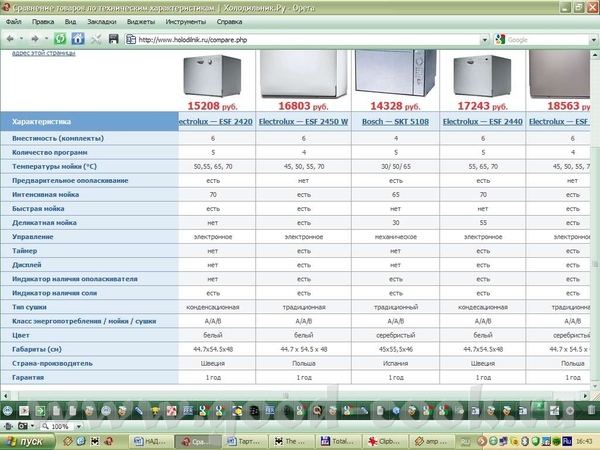Click the Страна-производитель row label

tap(52, 363)
